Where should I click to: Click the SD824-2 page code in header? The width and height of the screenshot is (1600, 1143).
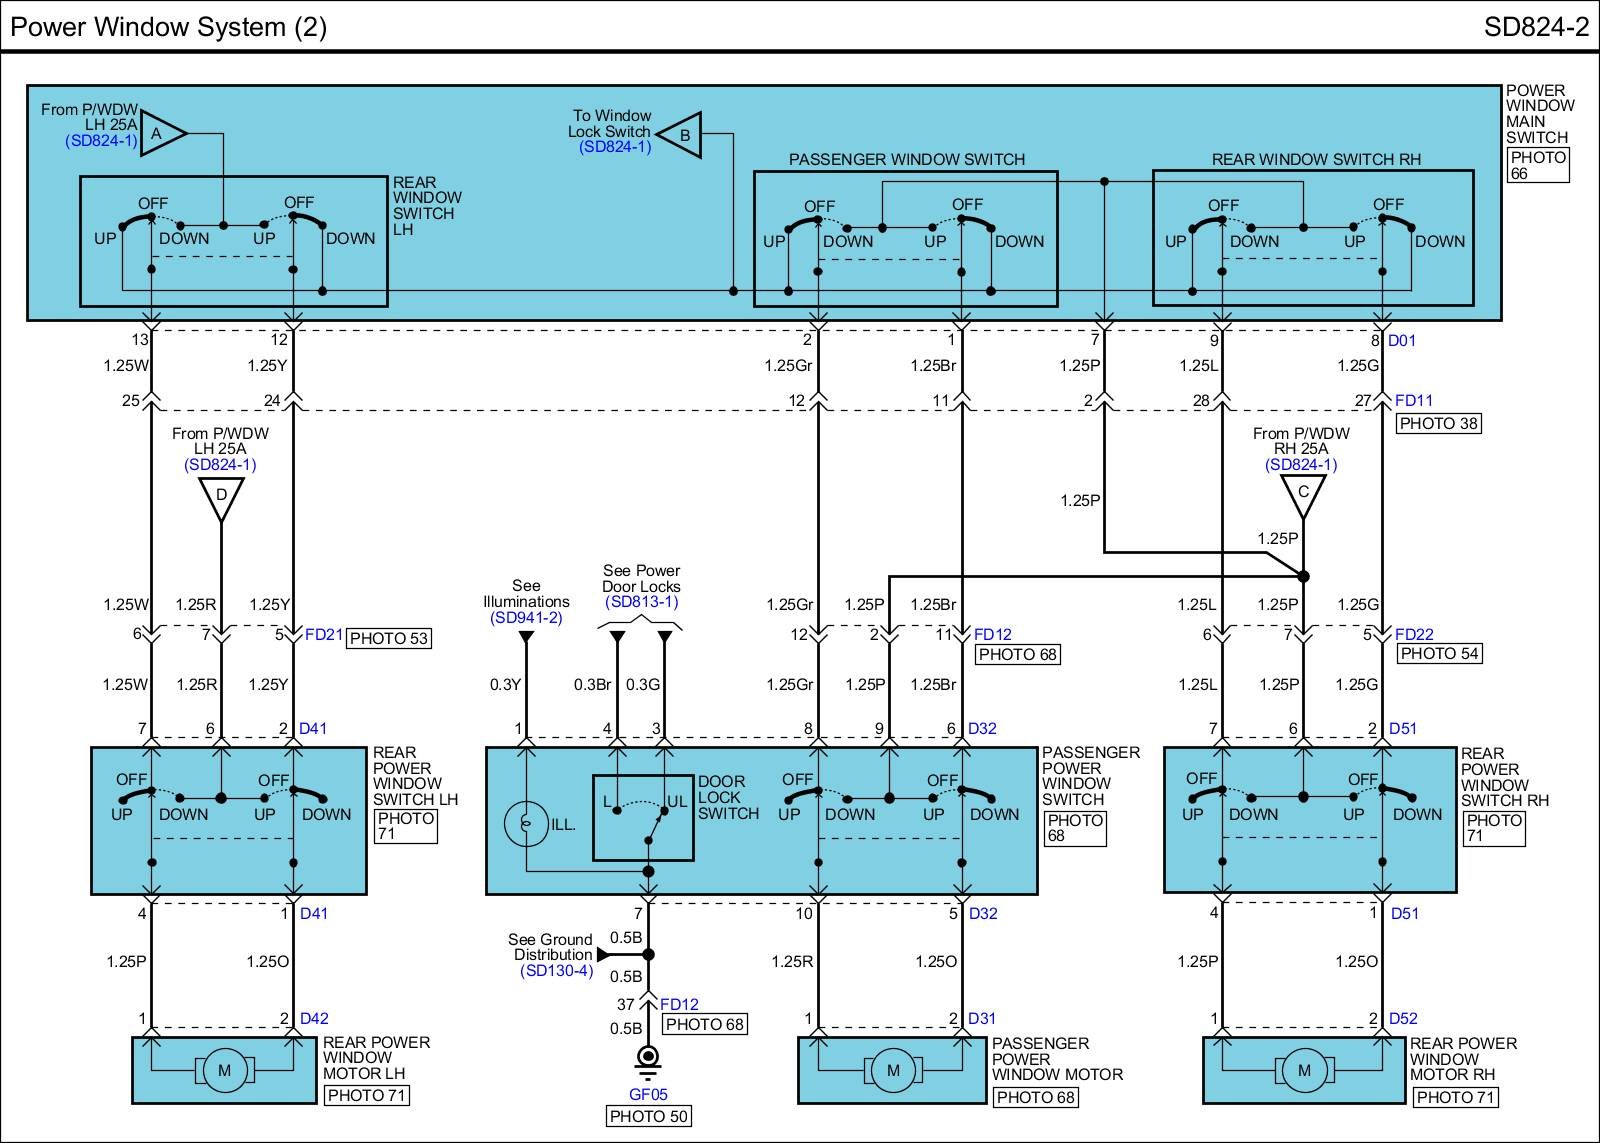point(1535,27)
